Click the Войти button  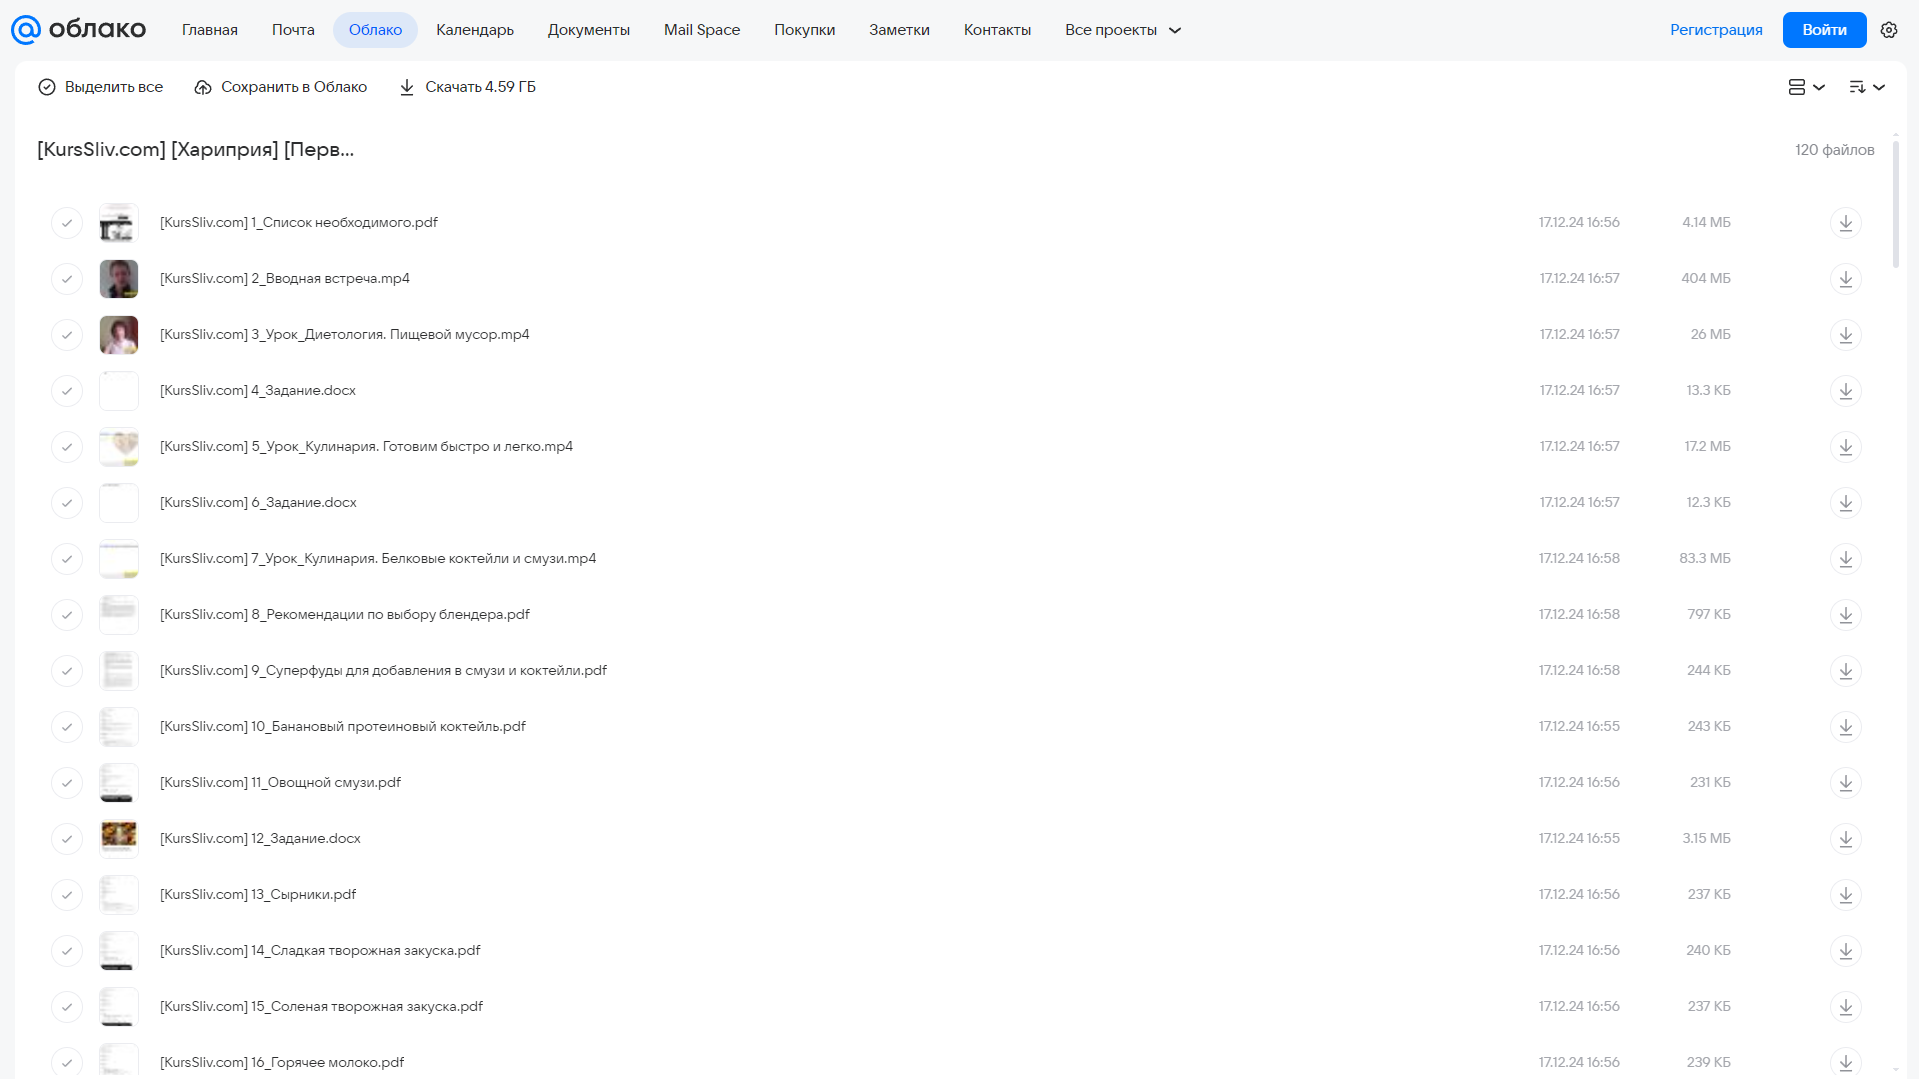coord(1824,30)
